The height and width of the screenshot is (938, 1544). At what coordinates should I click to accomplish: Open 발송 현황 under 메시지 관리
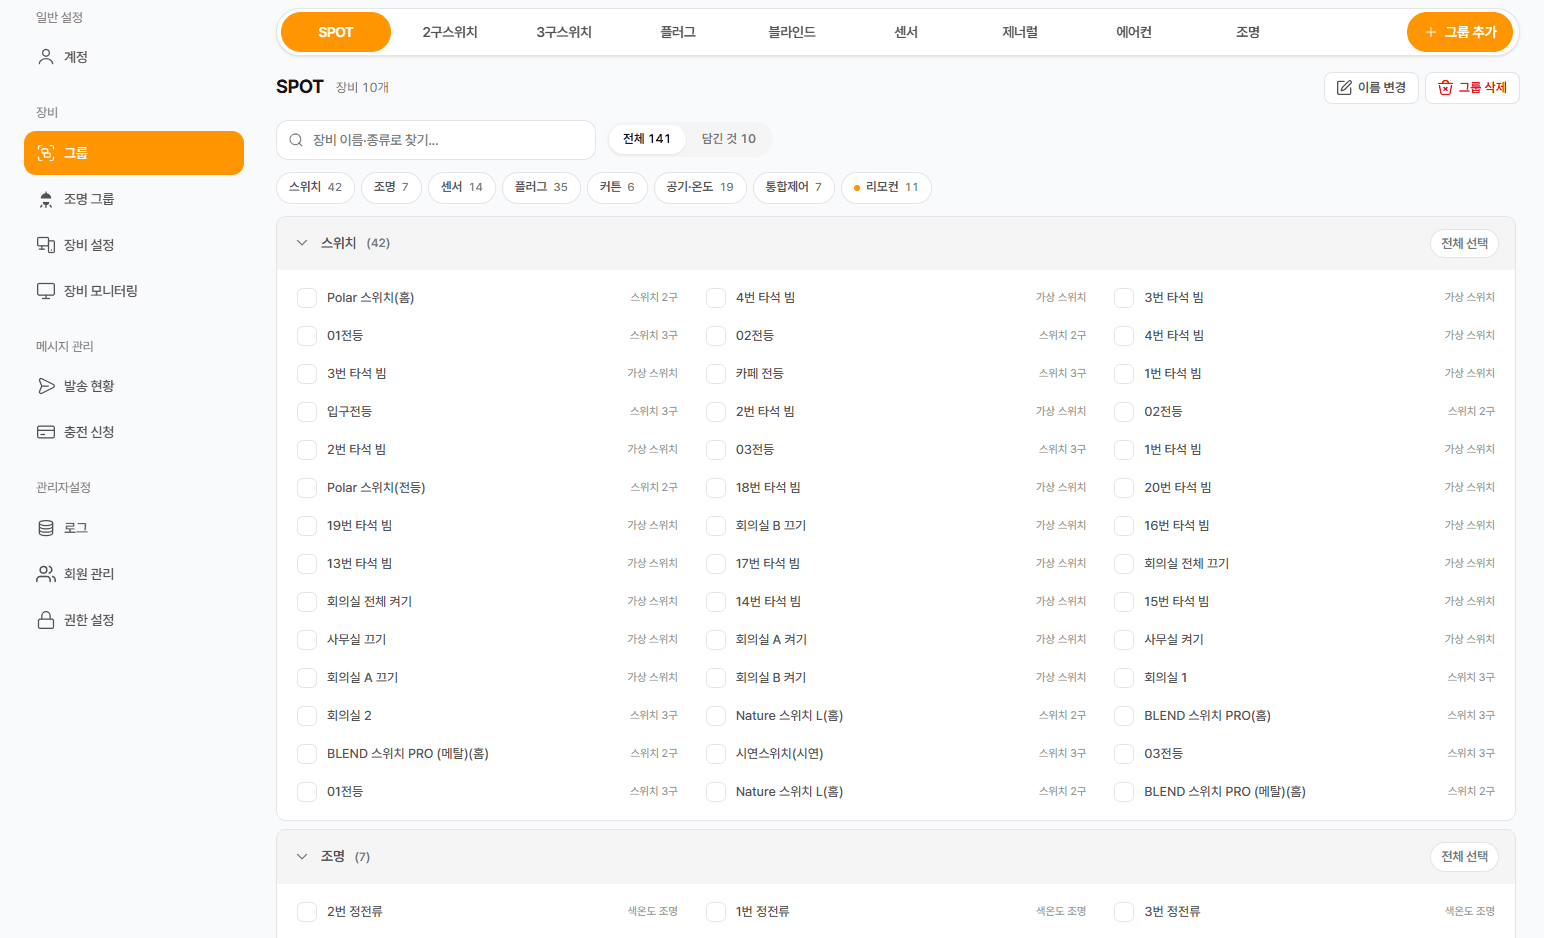point(134,386)
